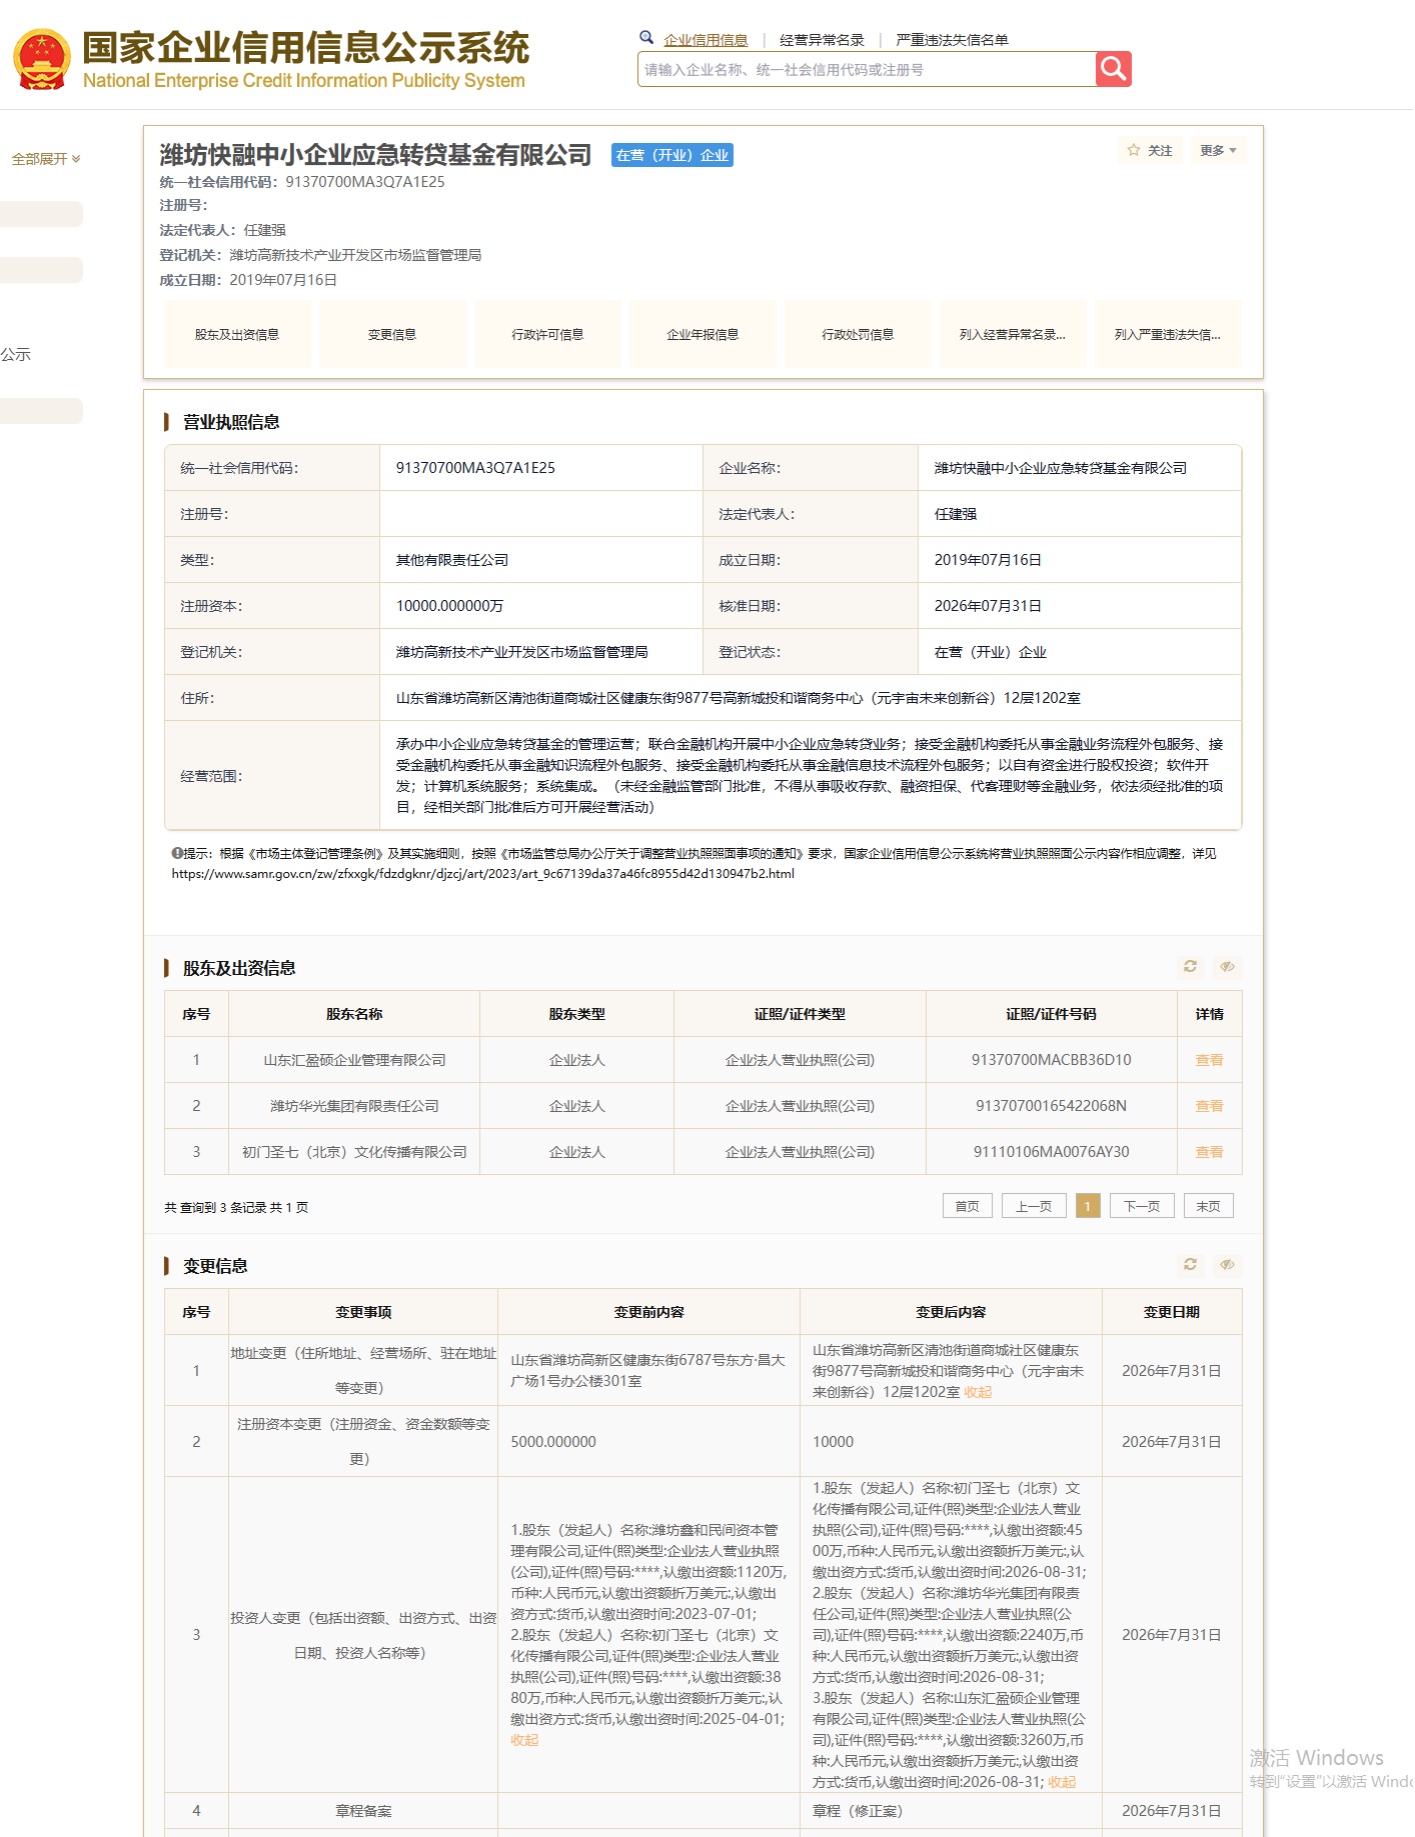Hide 变更信息 section via eye icon
Viewport: 1415px width, 1837px height.
click(1227, 1264)
